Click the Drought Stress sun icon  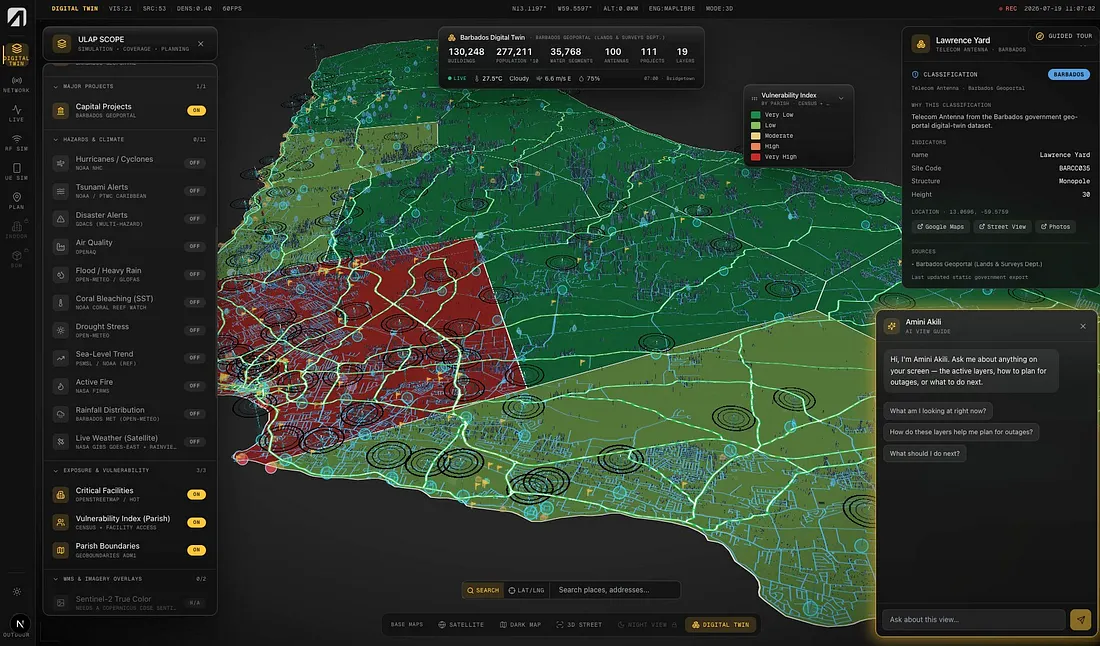[x=60, y=330]
